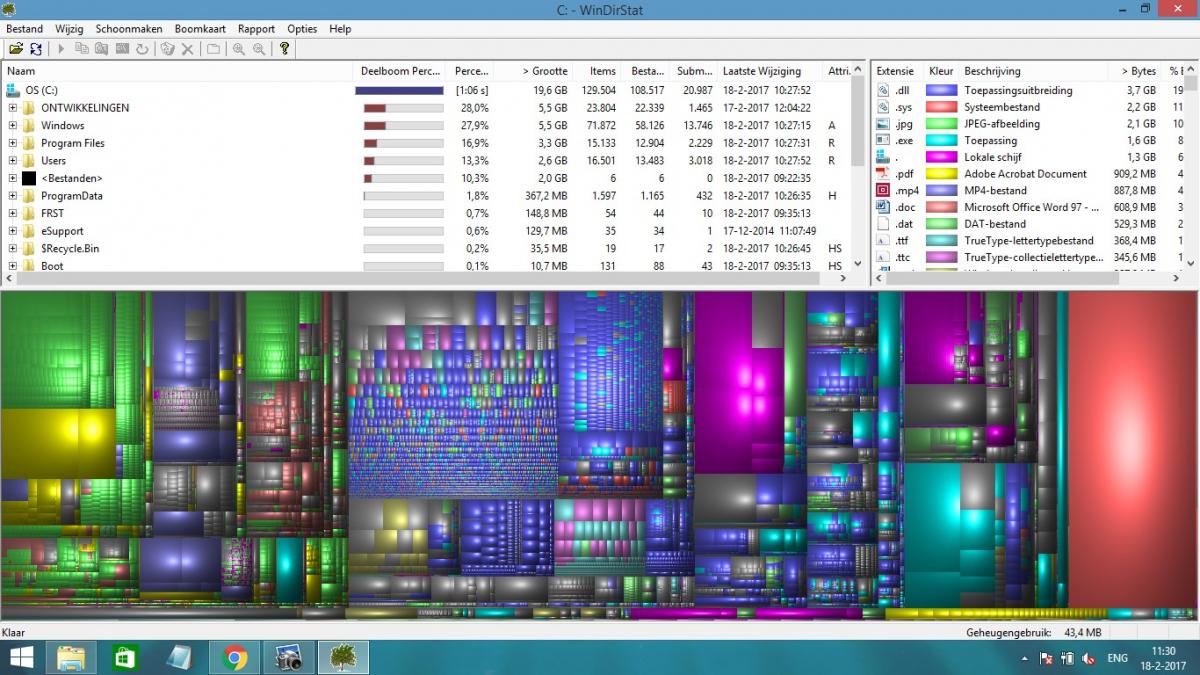Image resolution: width=1200 pixels, height=675 pixels.
Task: Click the Help question mark toolbar icon
Action: pyautogui.click(x=284, y=48)
